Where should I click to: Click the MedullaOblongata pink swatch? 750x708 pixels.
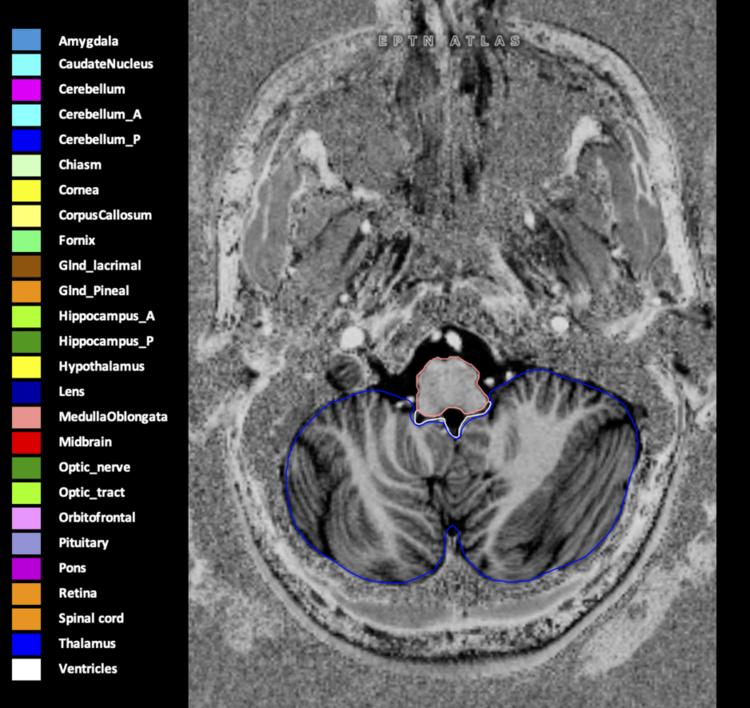pos(26,417)
